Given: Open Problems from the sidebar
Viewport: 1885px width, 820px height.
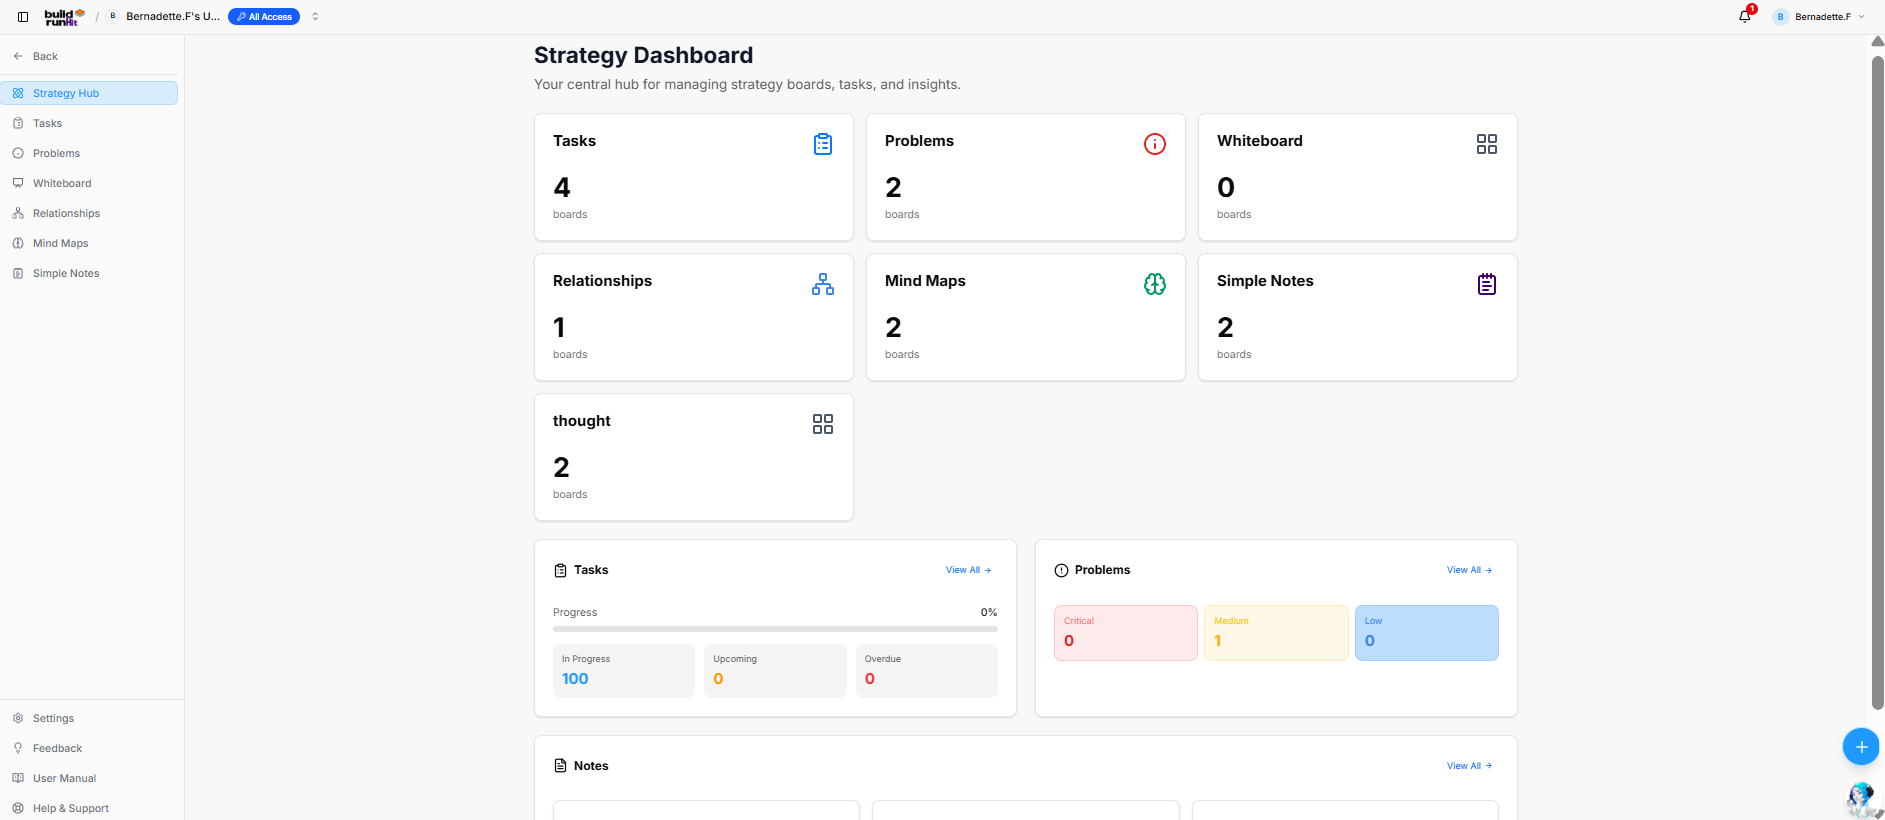Looking at the screenshot, I should point(89,153).
